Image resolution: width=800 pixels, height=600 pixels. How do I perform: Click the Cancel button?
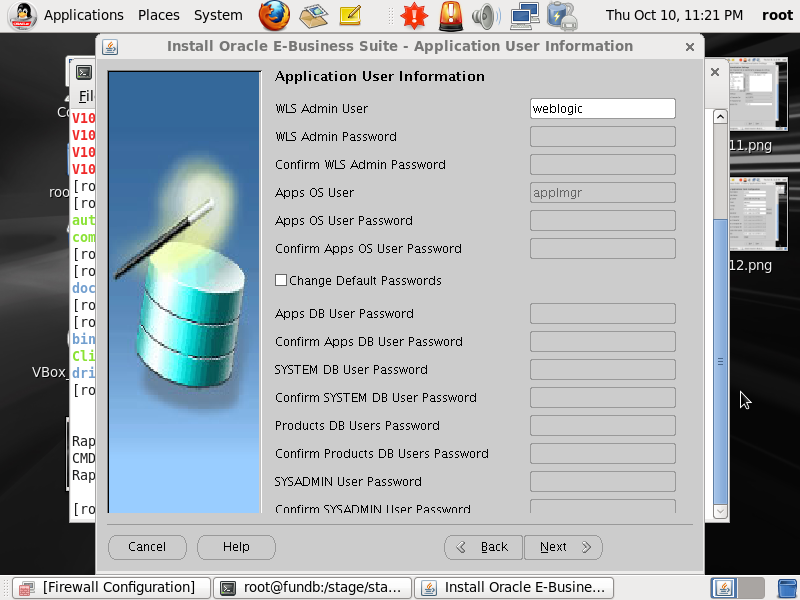click(147, 547)
